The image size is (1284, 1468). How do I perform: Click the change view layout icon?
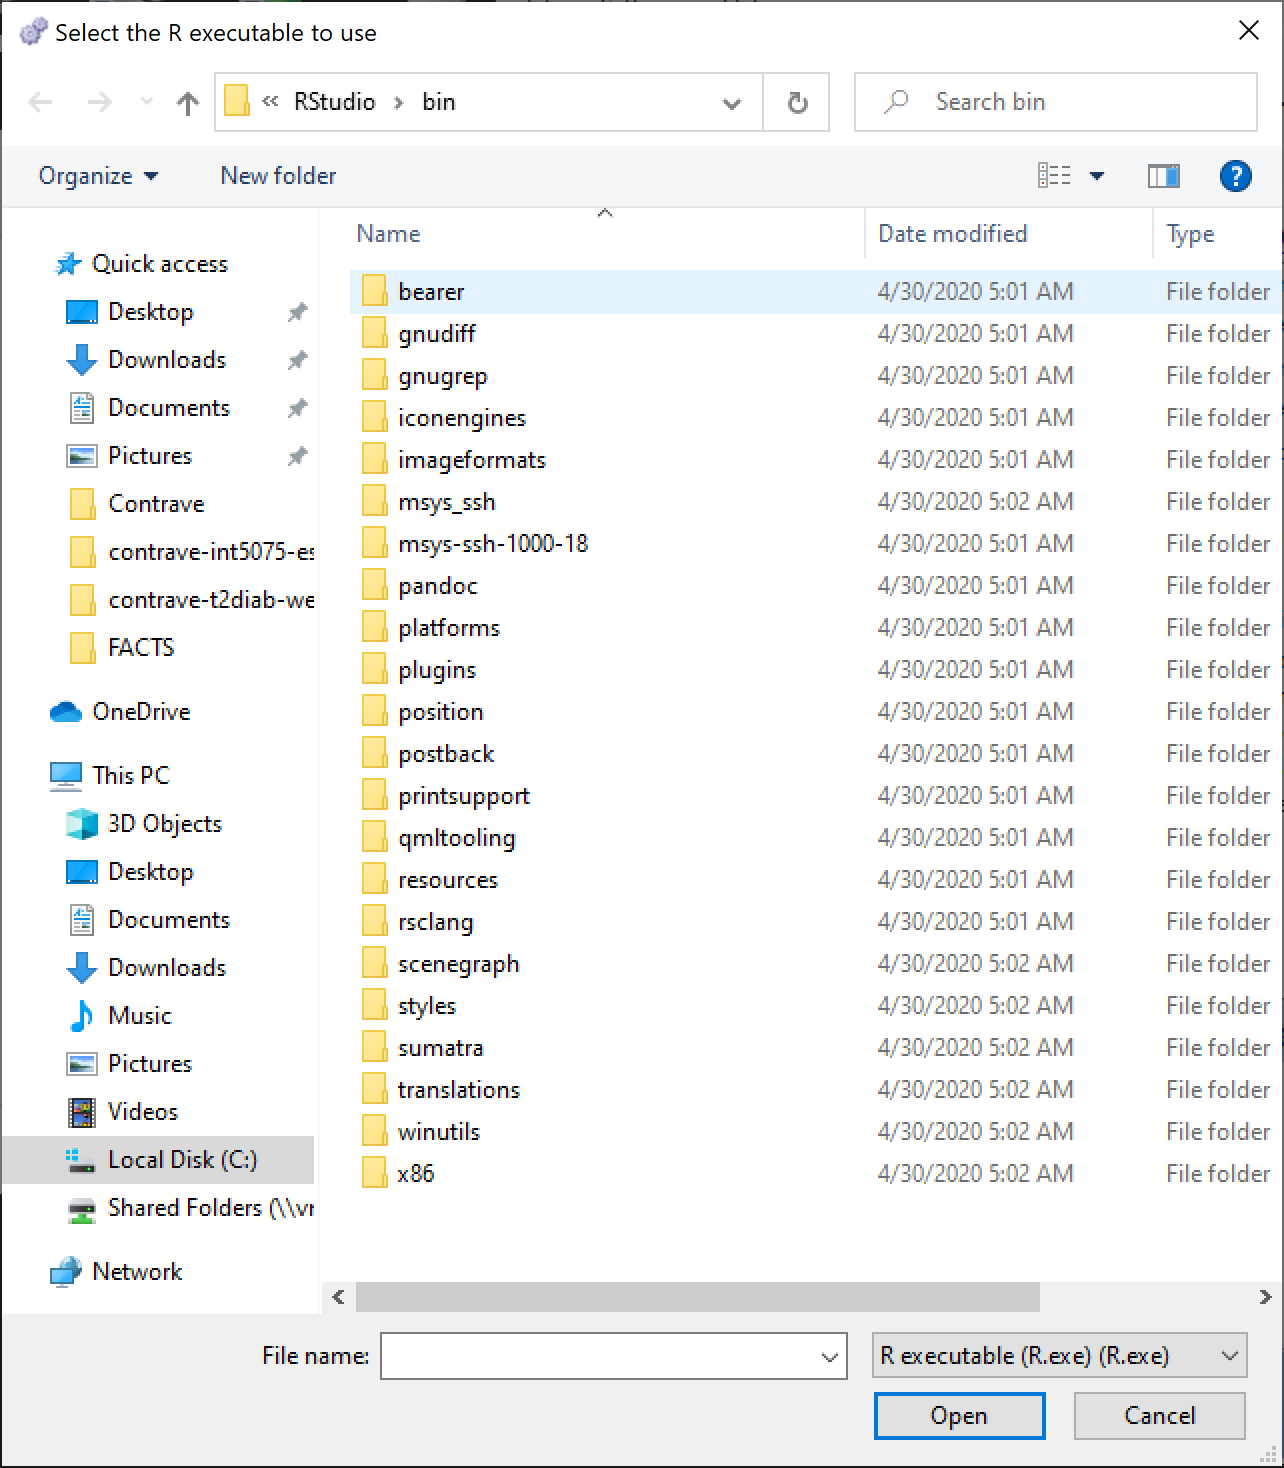(1054, 176)
